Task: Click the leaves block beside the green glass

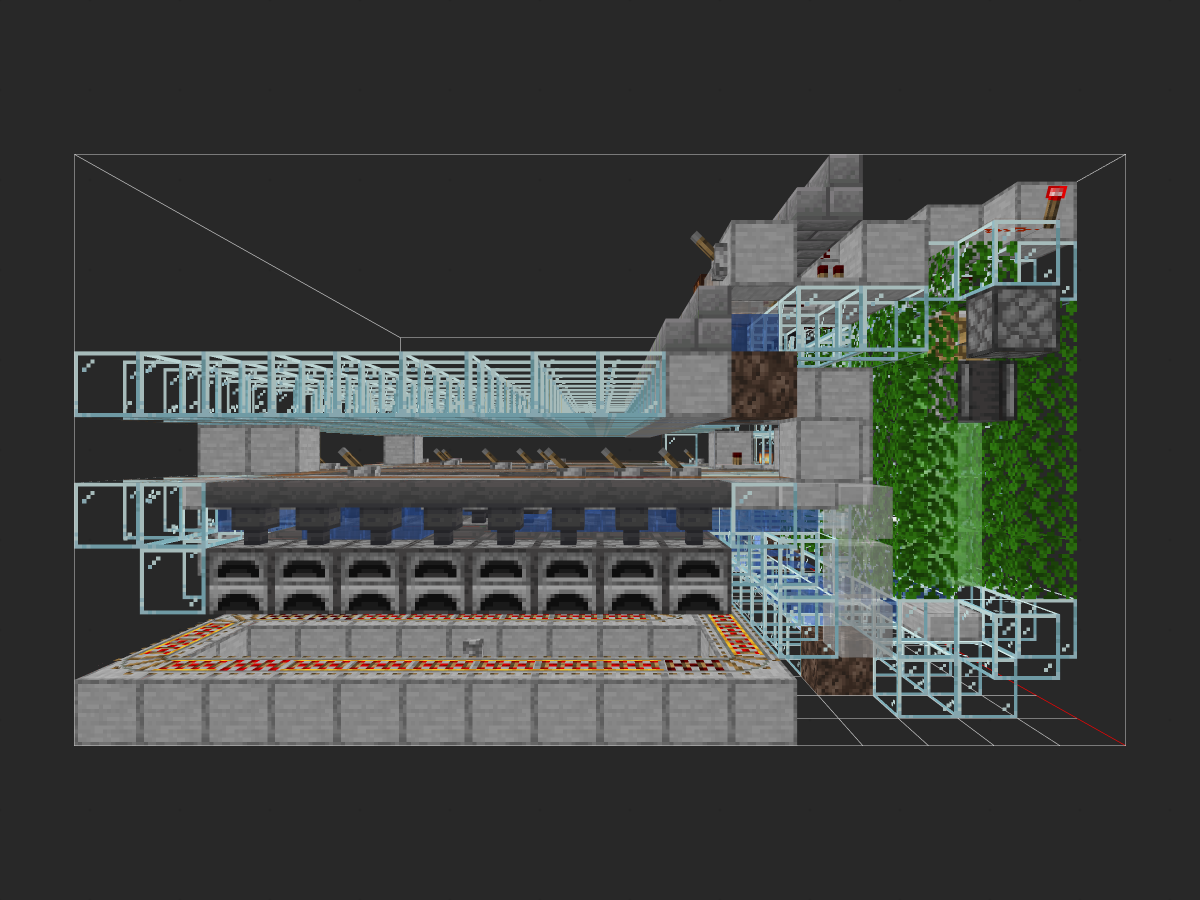Action: 1030,500
